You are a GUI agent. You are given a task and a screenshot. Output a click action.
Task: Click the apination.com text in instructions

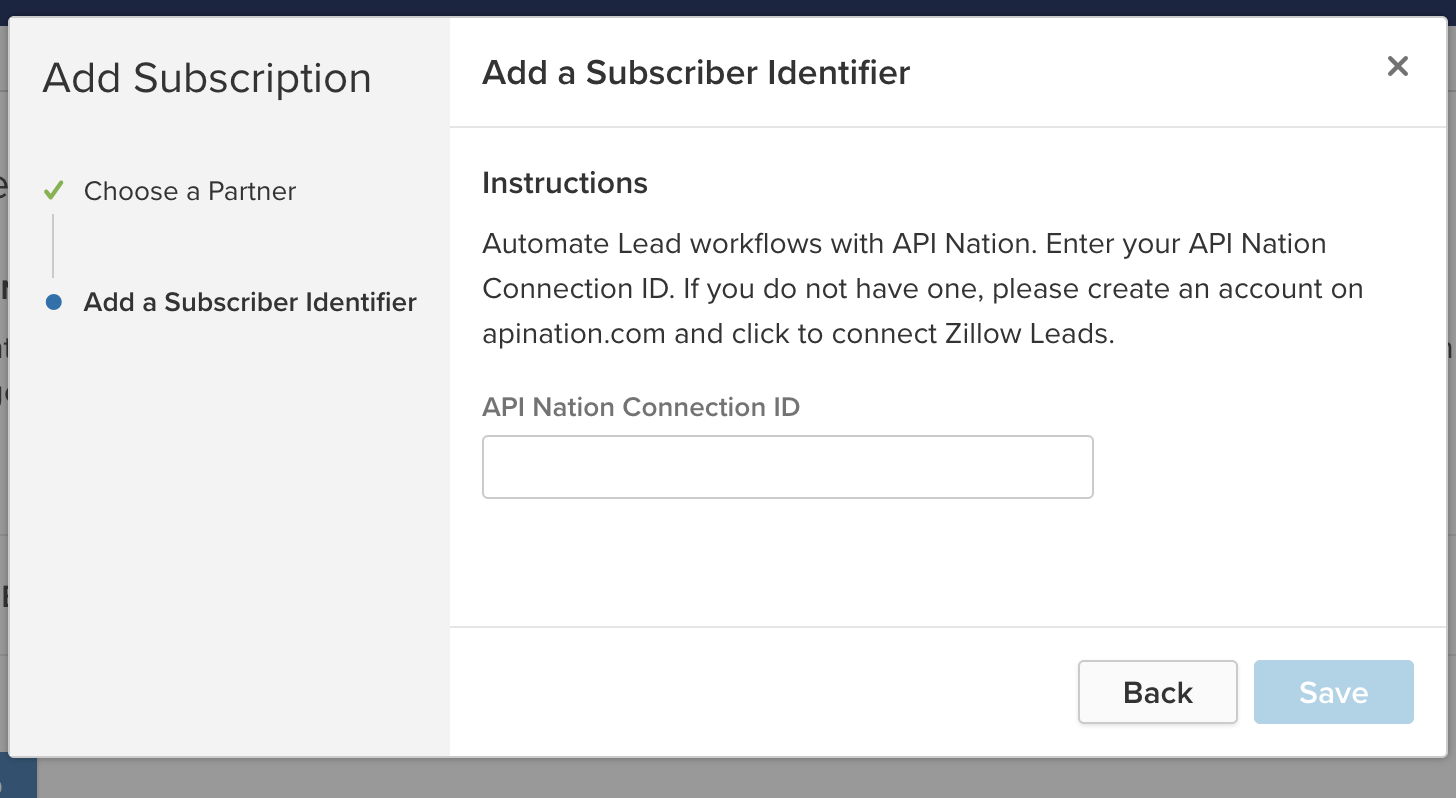click(x=574, y=333)
